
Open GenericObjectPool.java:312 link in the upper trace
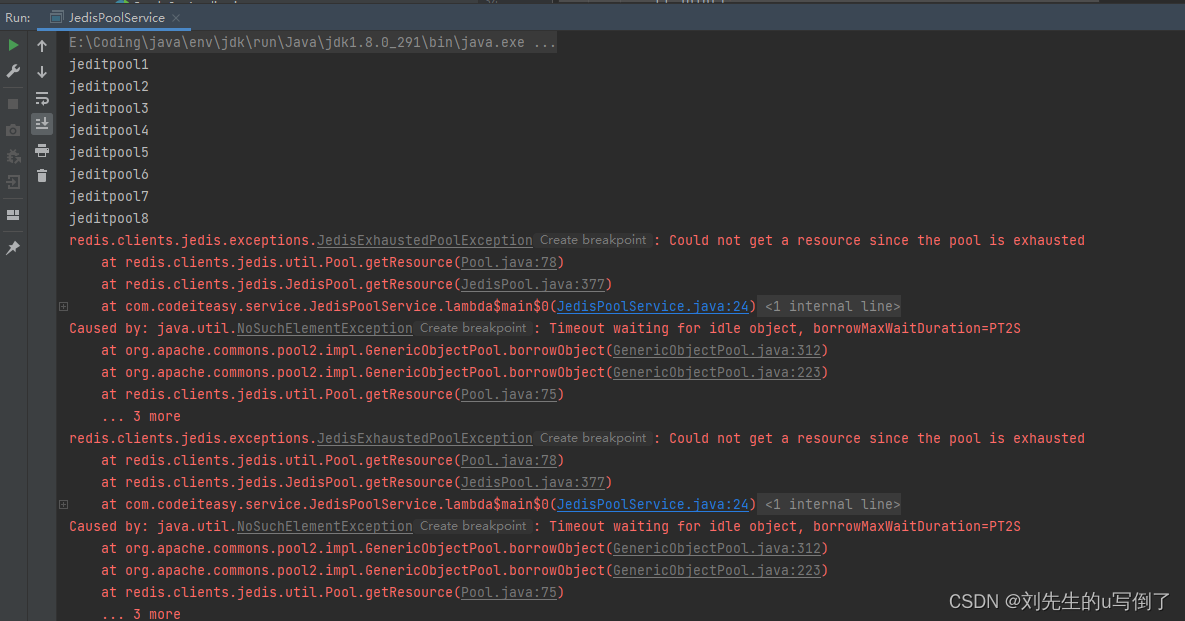tap(716, 350)
